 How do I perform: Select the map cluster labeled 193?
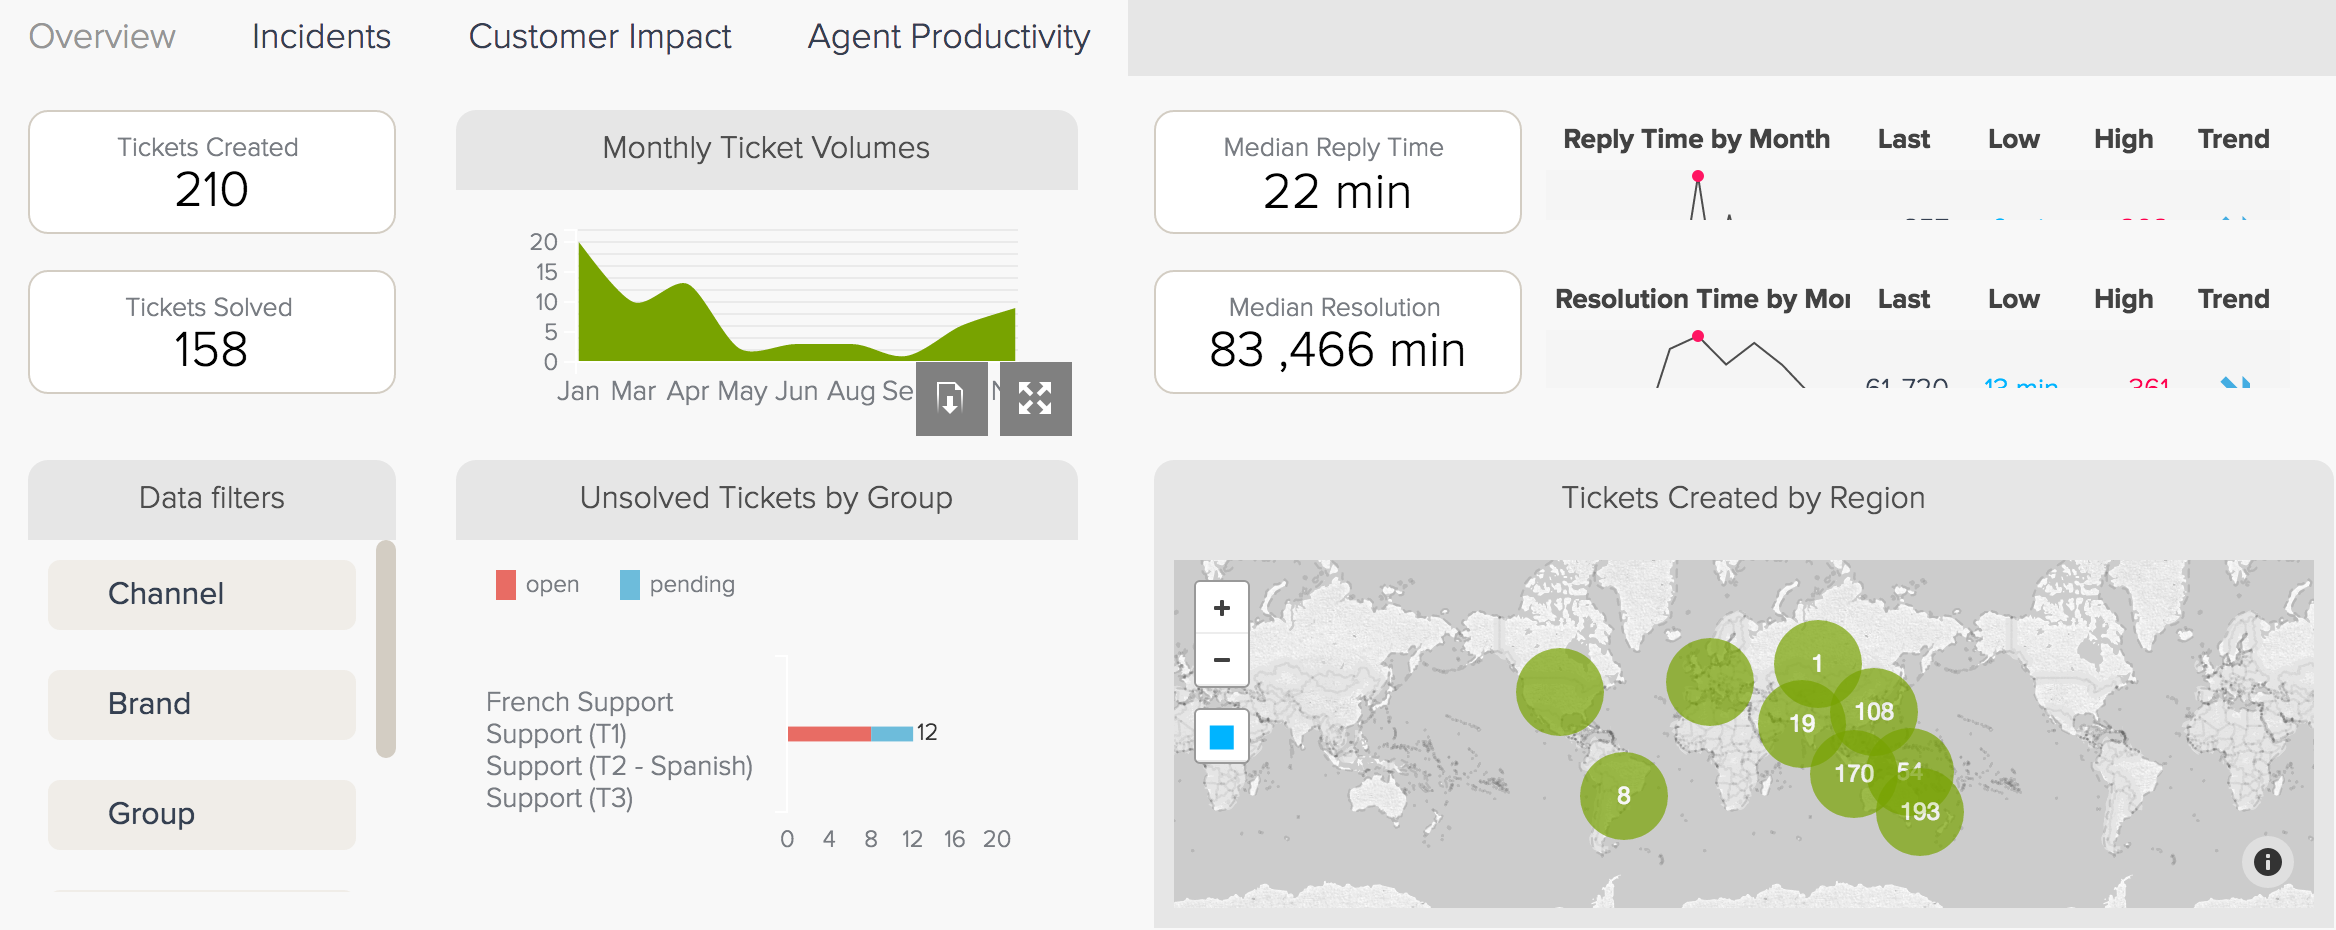1920,812
